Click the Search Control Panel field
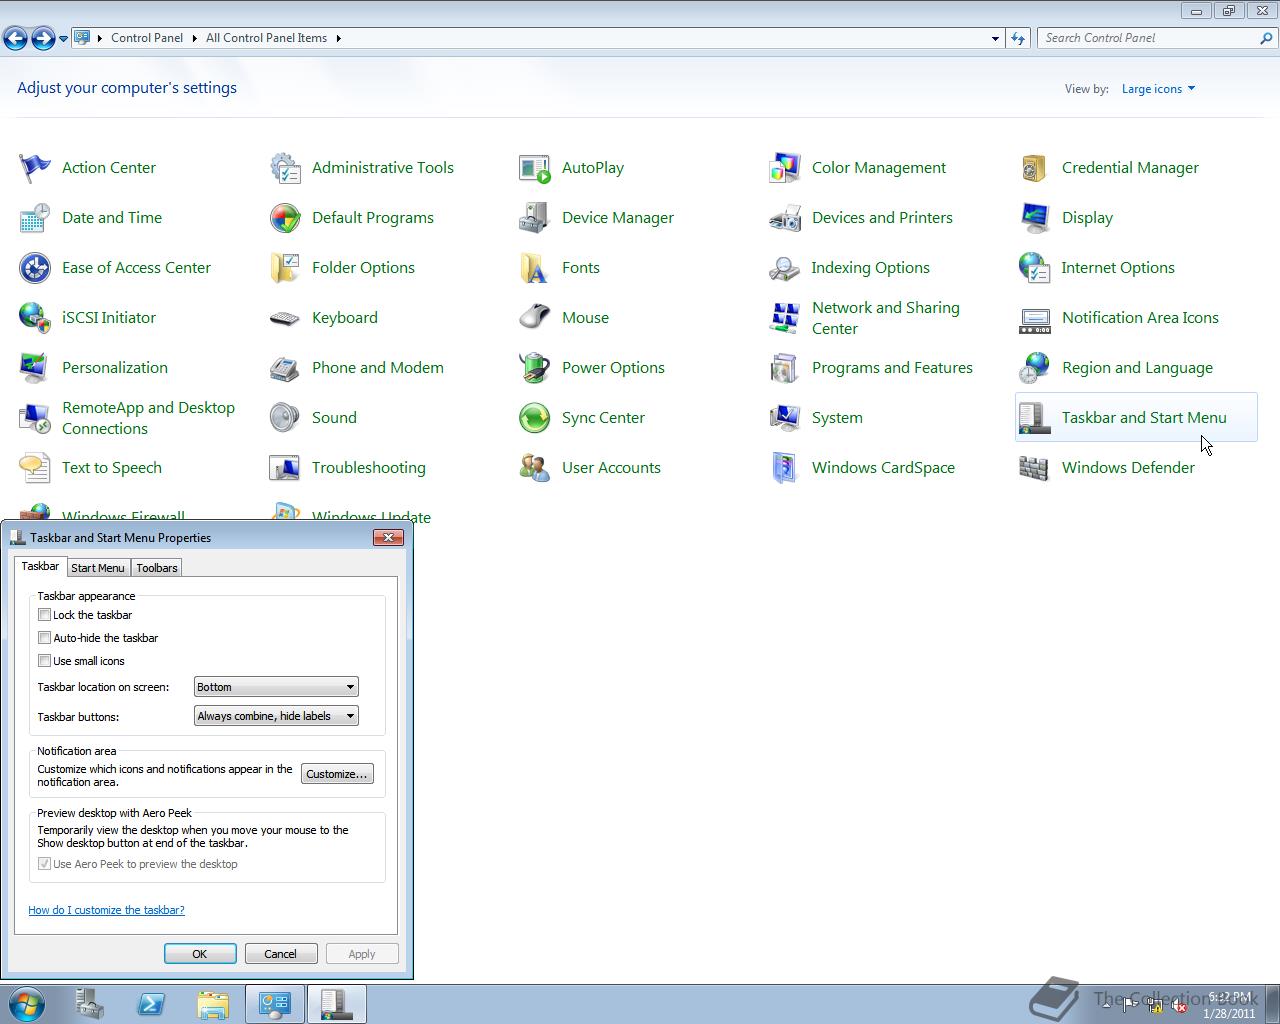Screen dimensions: 1280x1024 pos(1148,38)
